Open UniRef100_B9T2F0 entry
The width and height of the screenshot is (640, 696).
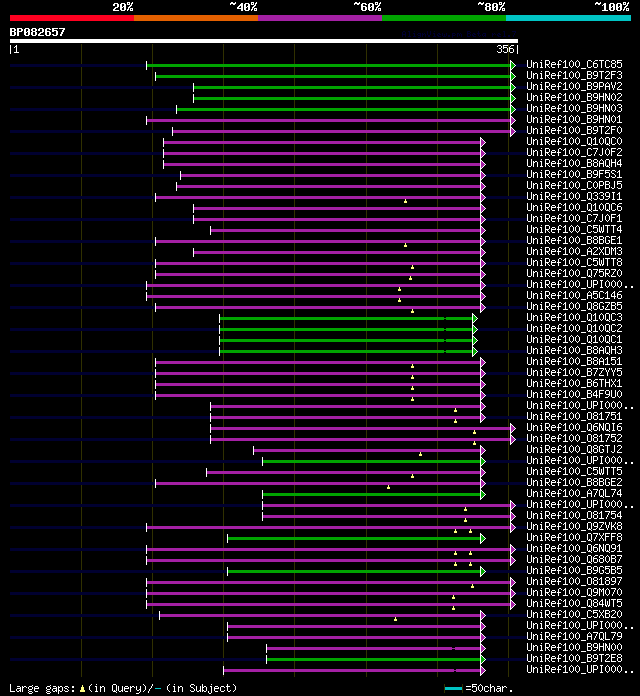[574, 130]
